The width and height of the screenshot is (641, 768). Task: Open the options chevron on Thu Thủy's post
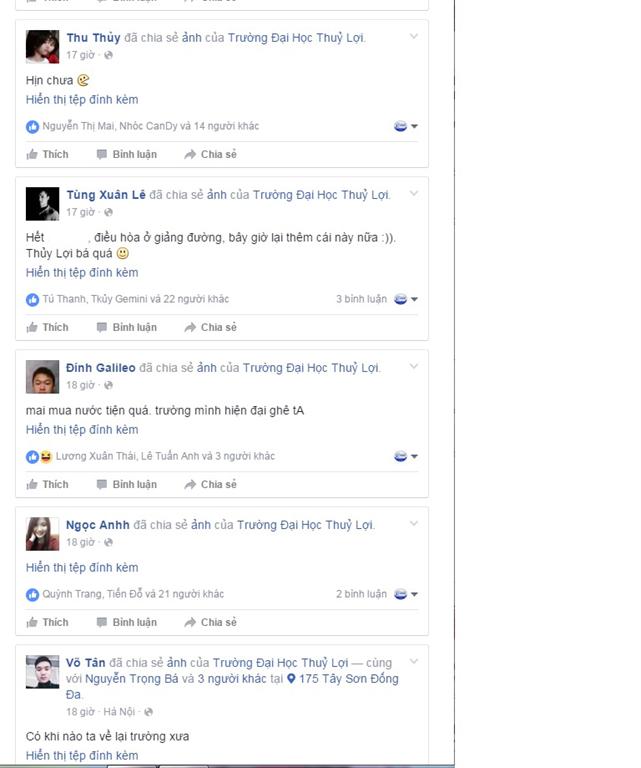pyautogui.click(x=414, y=36)
